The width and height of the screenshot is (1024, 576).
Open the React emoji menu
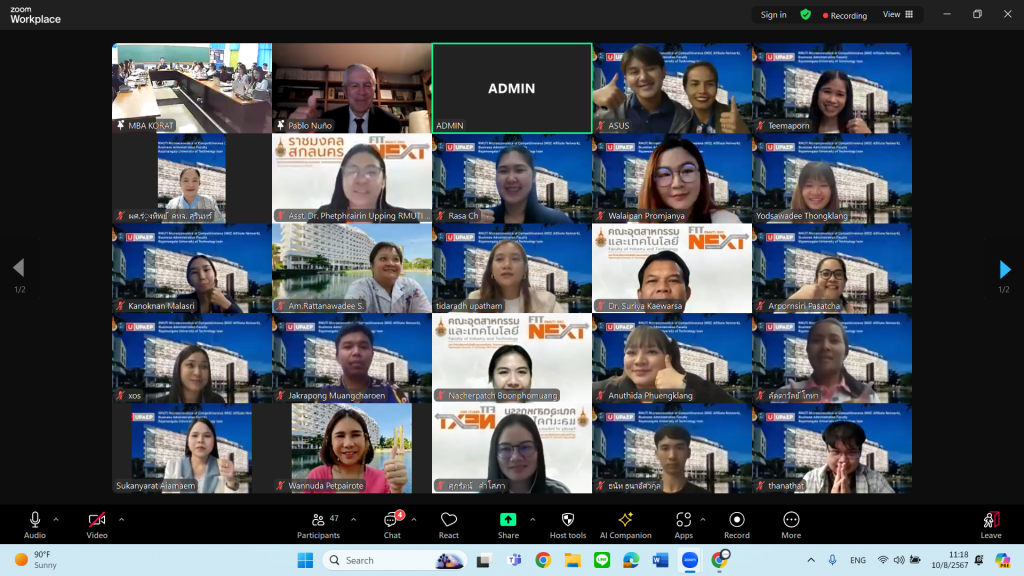(x=449, y=520)
